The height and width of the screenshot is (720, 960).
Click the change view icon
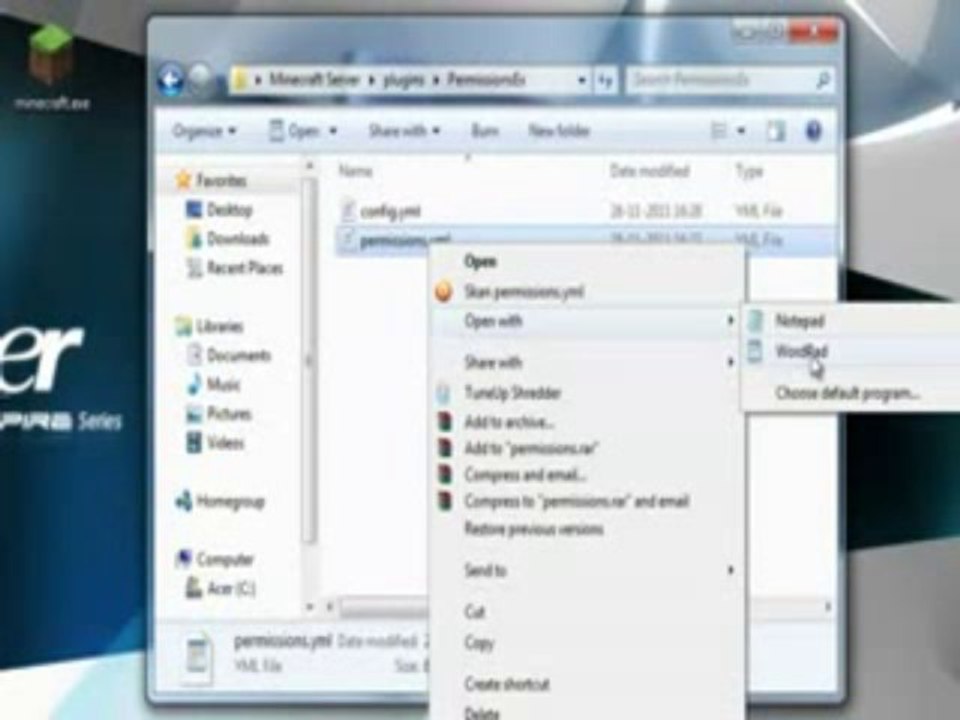point(719,130)
